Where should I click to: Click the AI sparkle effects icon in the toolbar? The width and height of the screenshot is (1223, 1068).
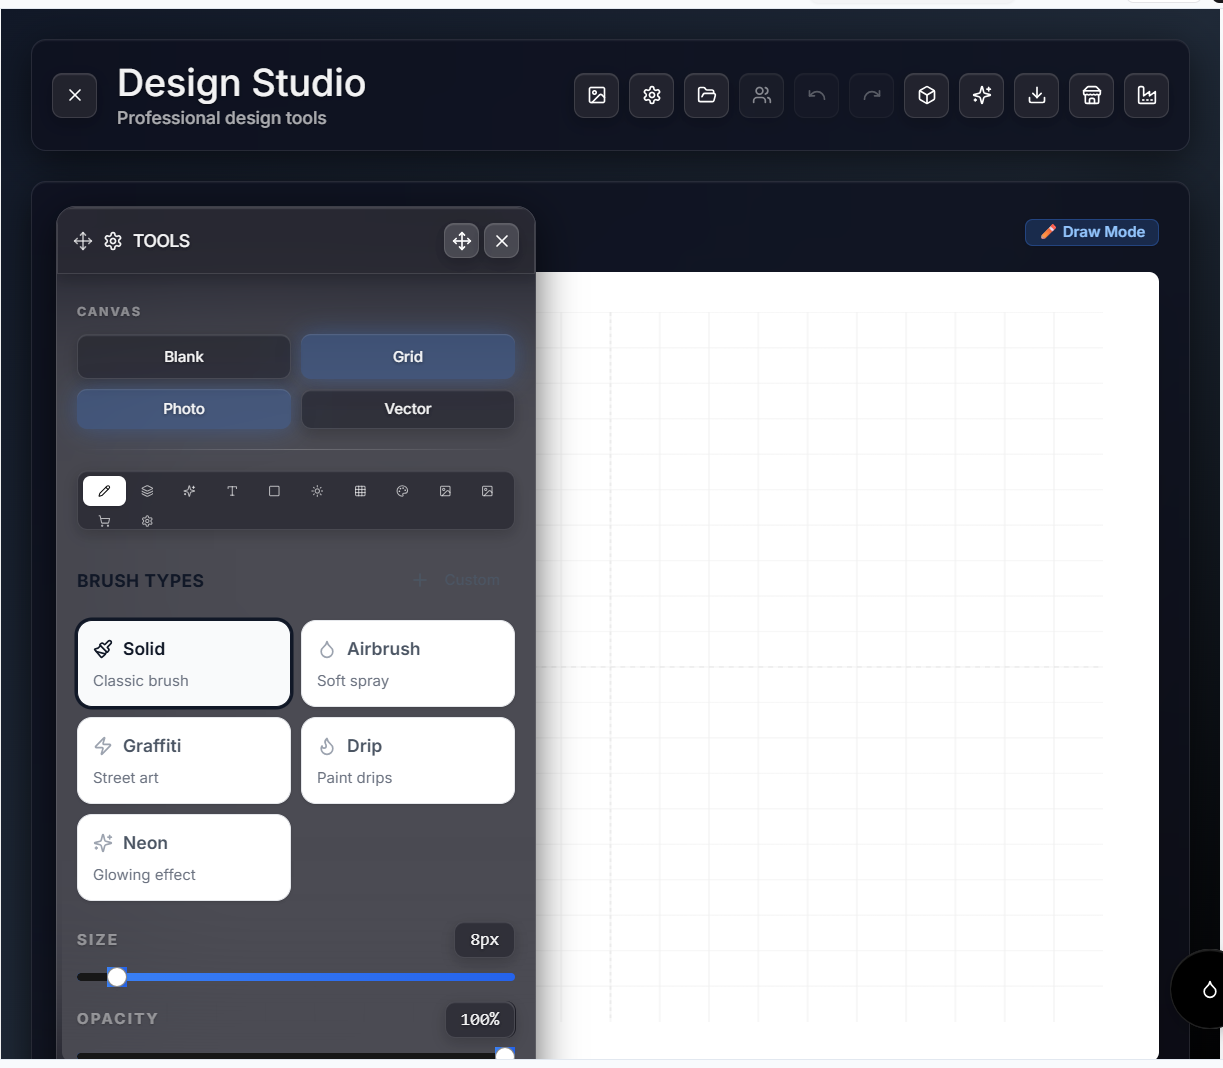(x=981, y=95)
